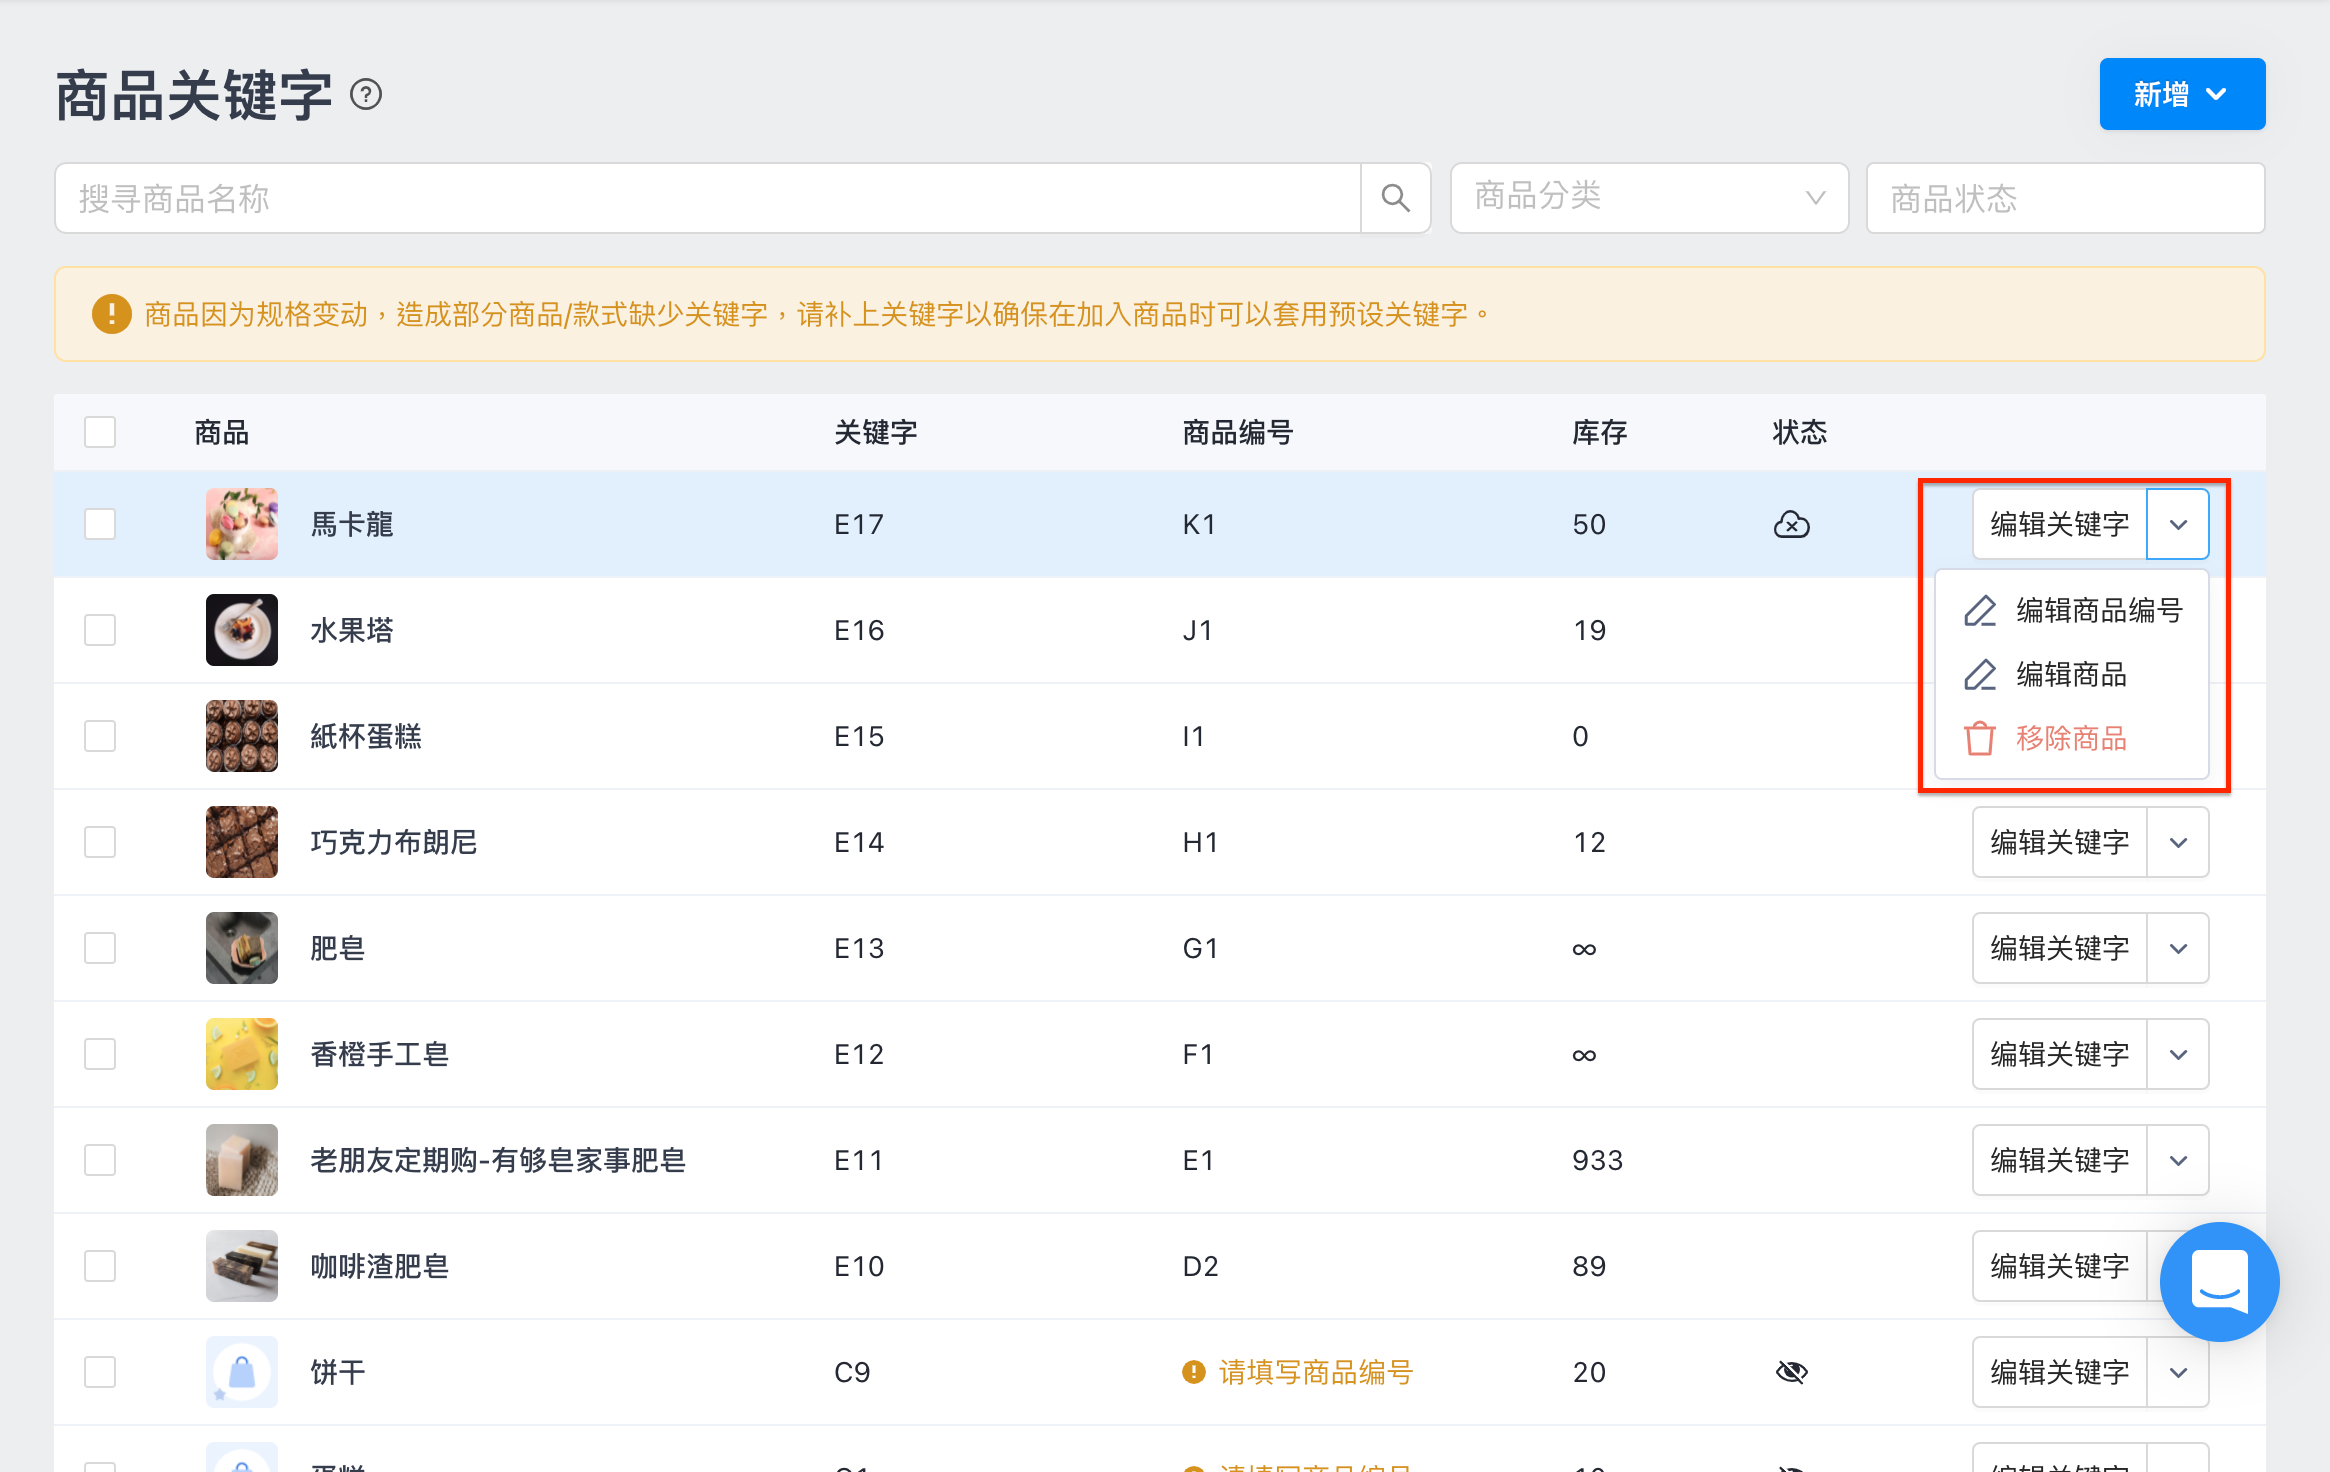Click 编辑关键字 button for 巧克力布朗尼

(x=2060, y=842)
